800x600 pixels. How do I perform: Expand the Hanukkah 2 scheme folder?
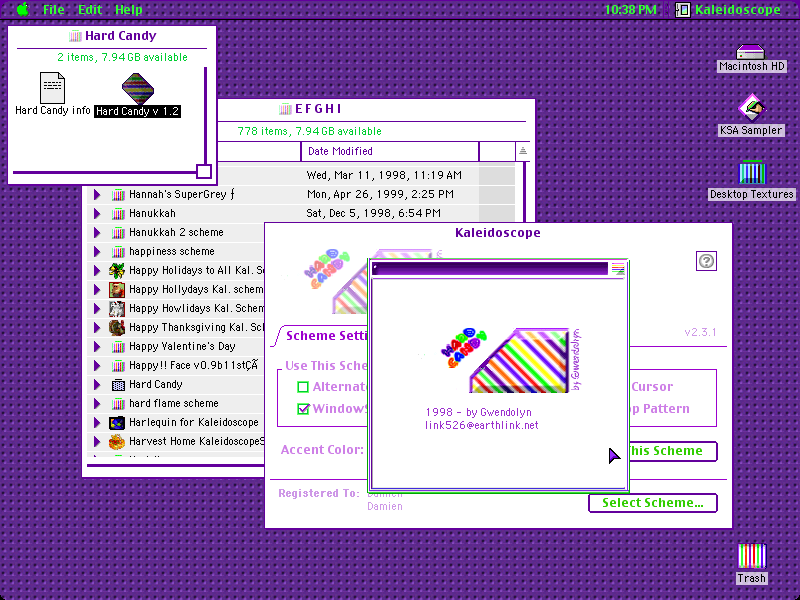click(x=96, y=233)
